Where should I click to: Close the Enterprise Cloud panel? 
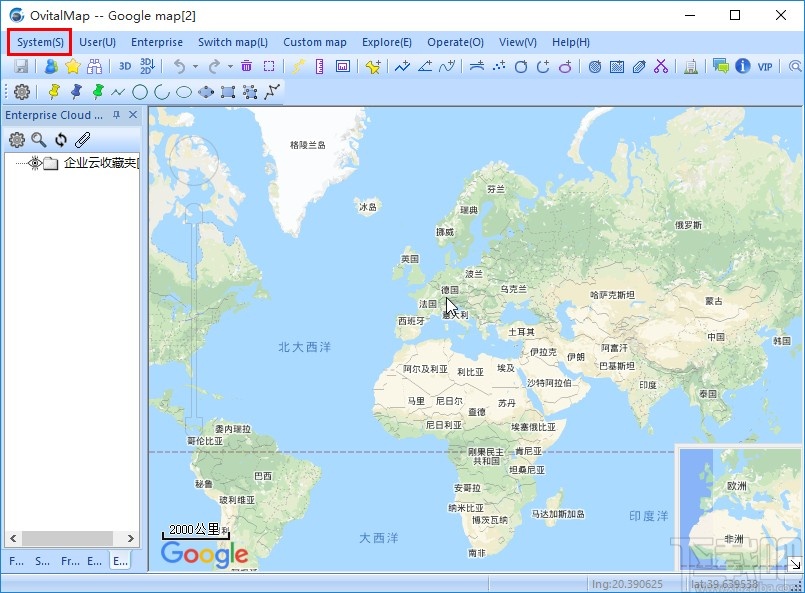pyautogui.click(x=133, y=114)
